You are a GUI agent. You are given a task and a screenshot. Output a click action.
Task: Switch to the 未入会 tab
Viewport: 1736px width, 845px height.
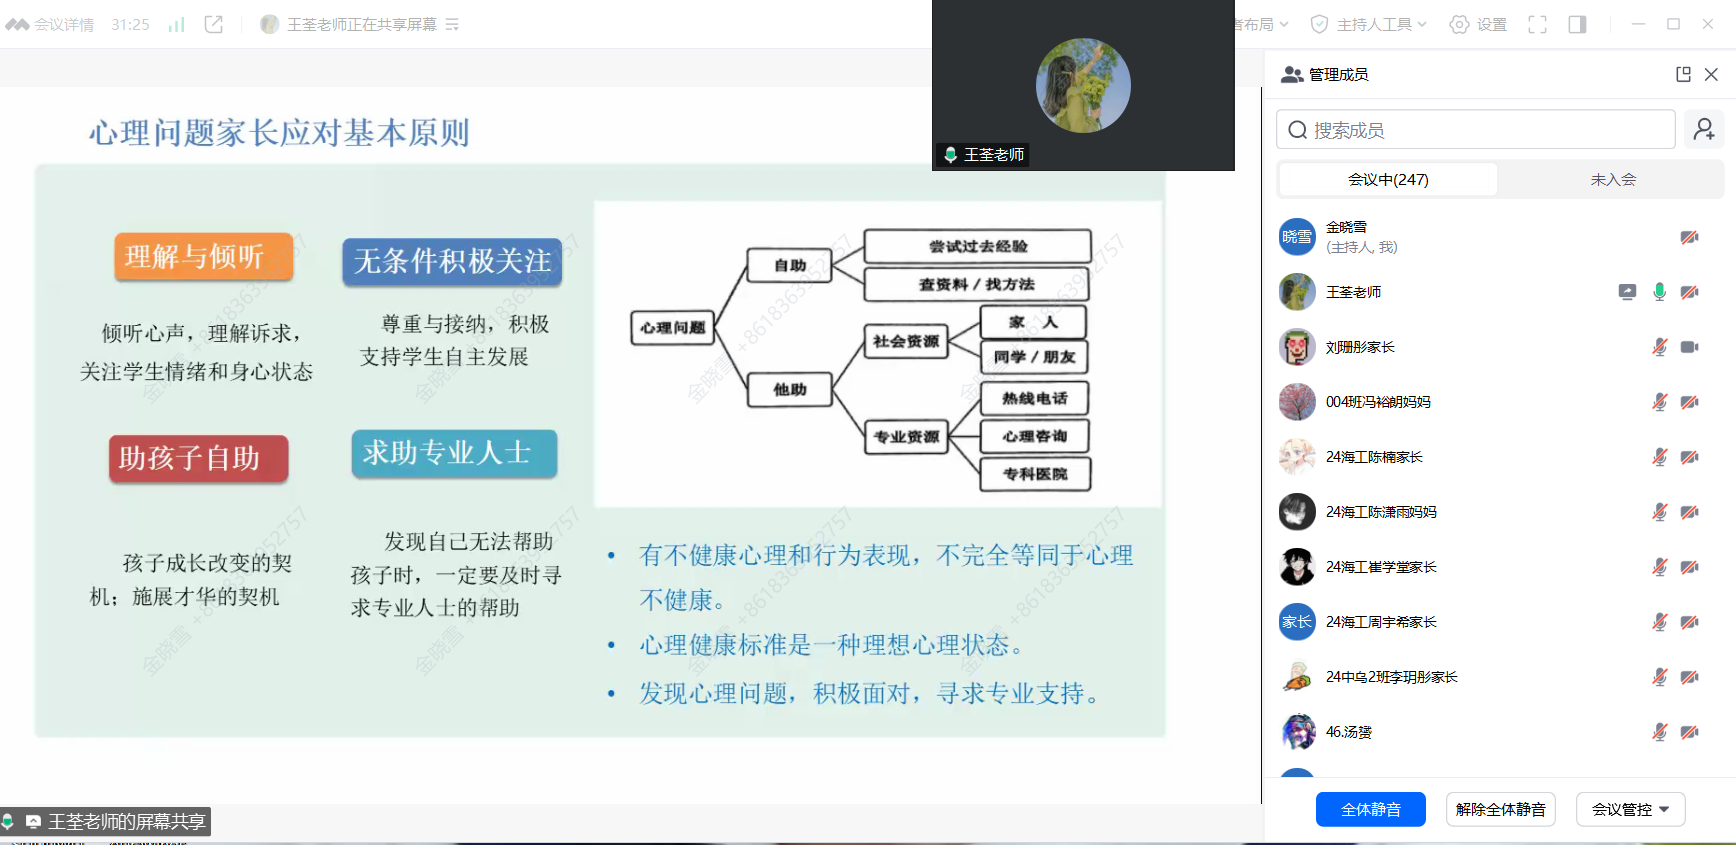click(1612, 180)
